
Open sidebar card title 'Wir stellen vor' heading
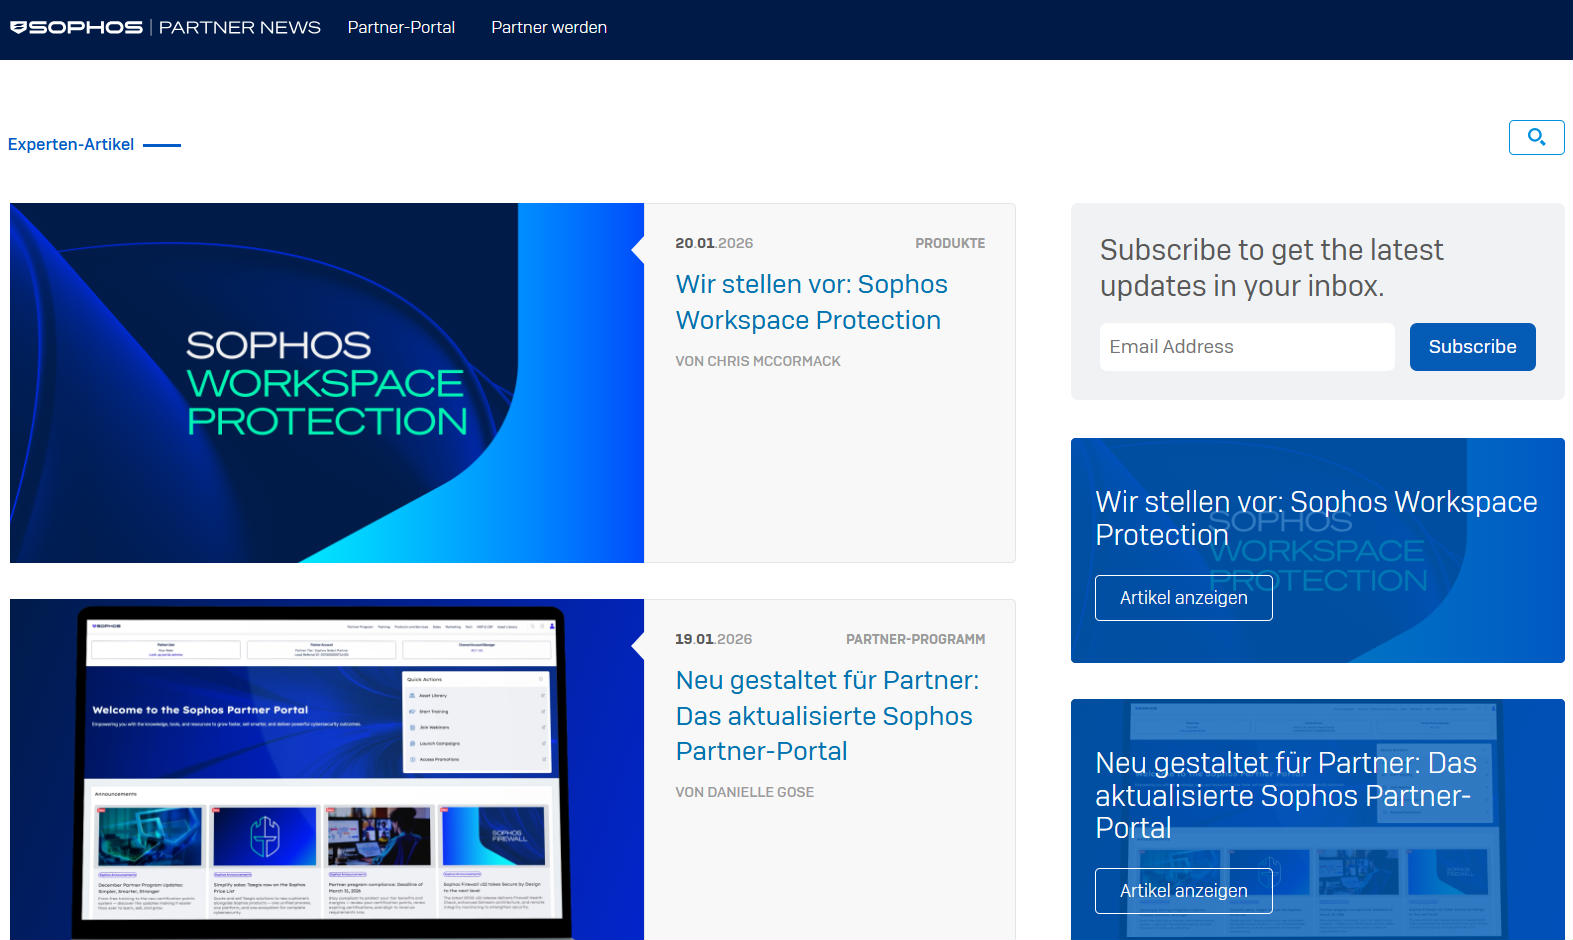pos(1316,518)
